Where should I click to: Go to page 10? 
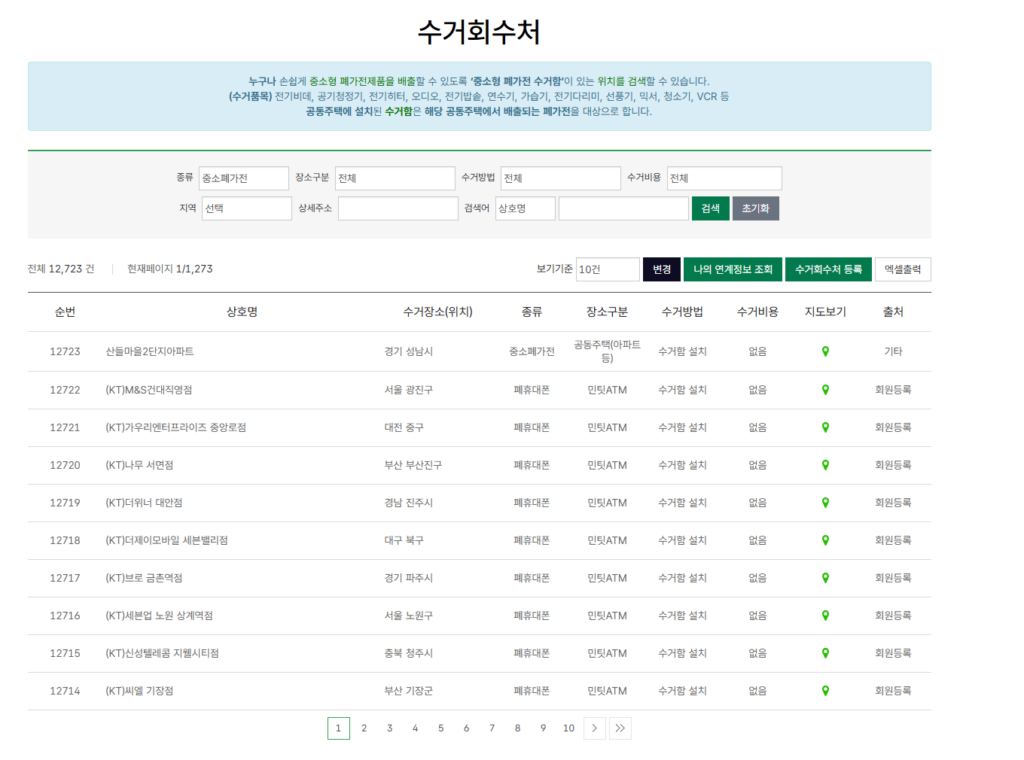[x=569, y=728]
